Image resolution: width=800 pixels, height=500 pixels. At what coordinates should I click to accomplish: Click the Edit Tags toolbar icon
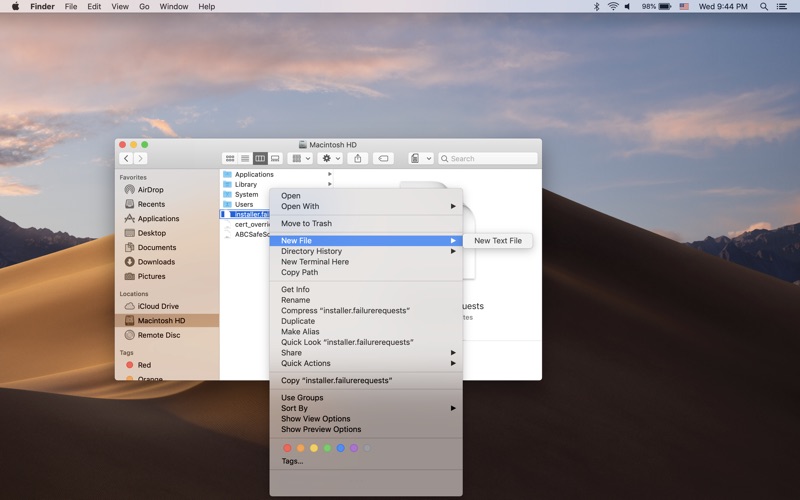[x=383, y=159]
